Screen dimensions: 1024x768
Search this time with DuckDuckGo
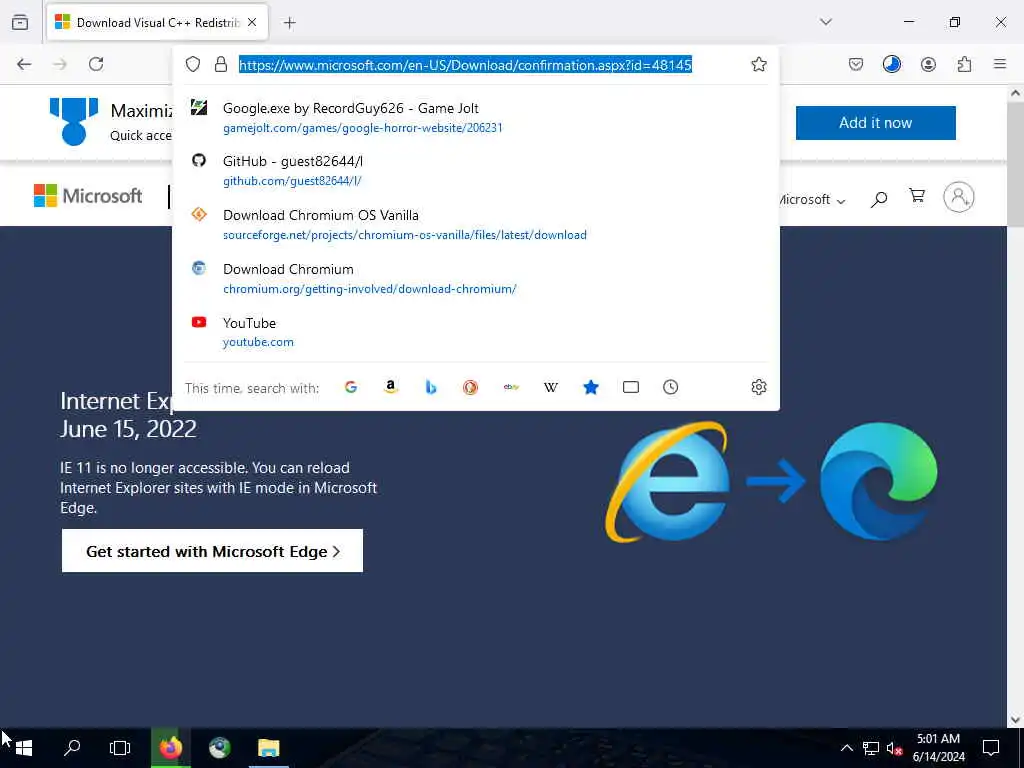pos(470,387)
